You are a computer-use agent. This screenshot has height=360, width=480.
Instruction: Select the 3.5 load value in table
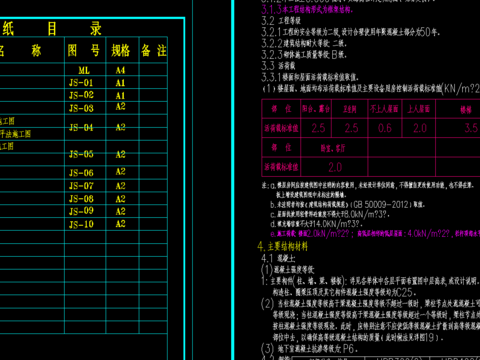click(x=471, y=128)
